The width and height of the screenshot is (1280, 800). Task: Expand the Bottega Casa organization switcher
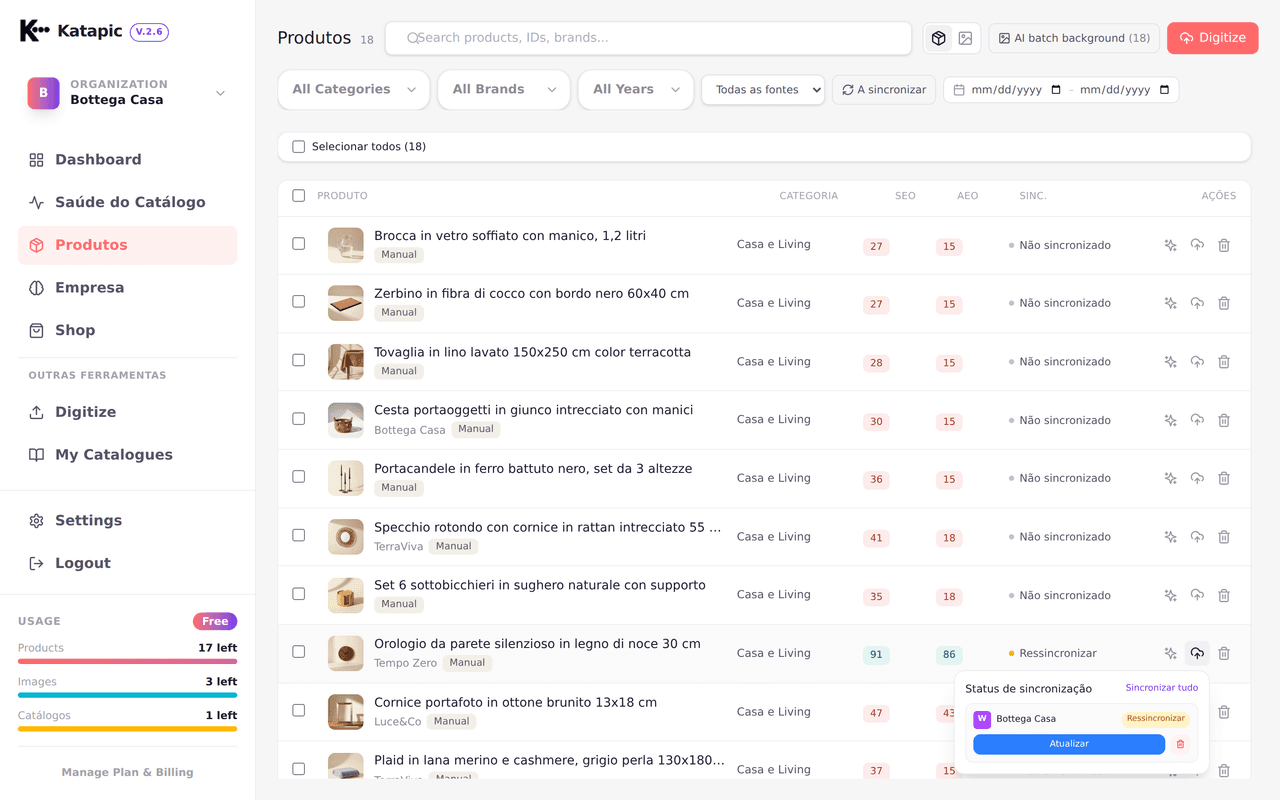tap(127, 93)
